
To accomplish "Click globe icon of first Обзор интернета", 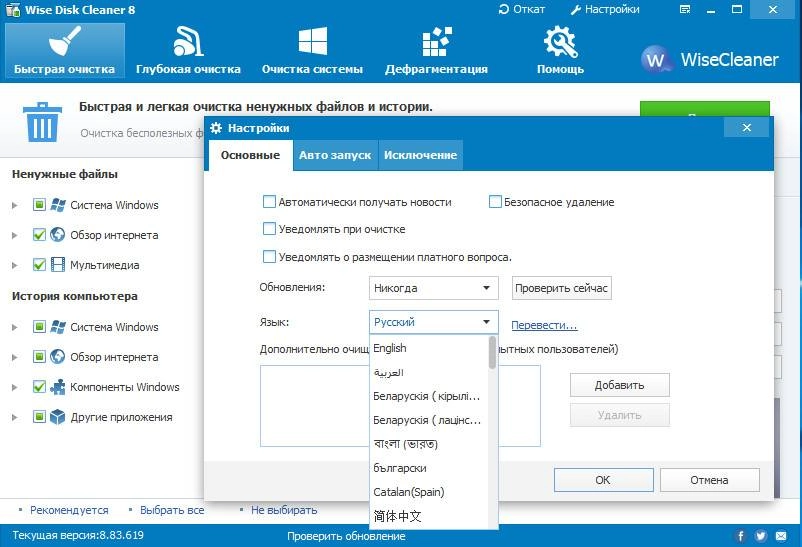I will click(x=58, y=235).
